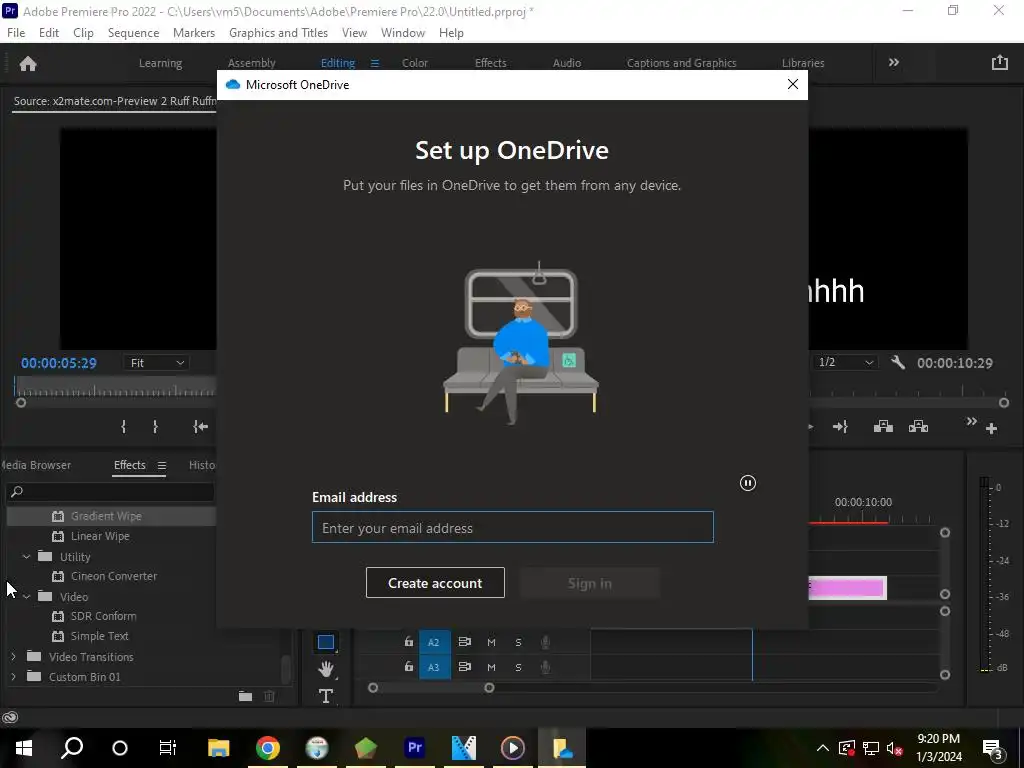Open Editing workspace menu icon

[375, 63]
